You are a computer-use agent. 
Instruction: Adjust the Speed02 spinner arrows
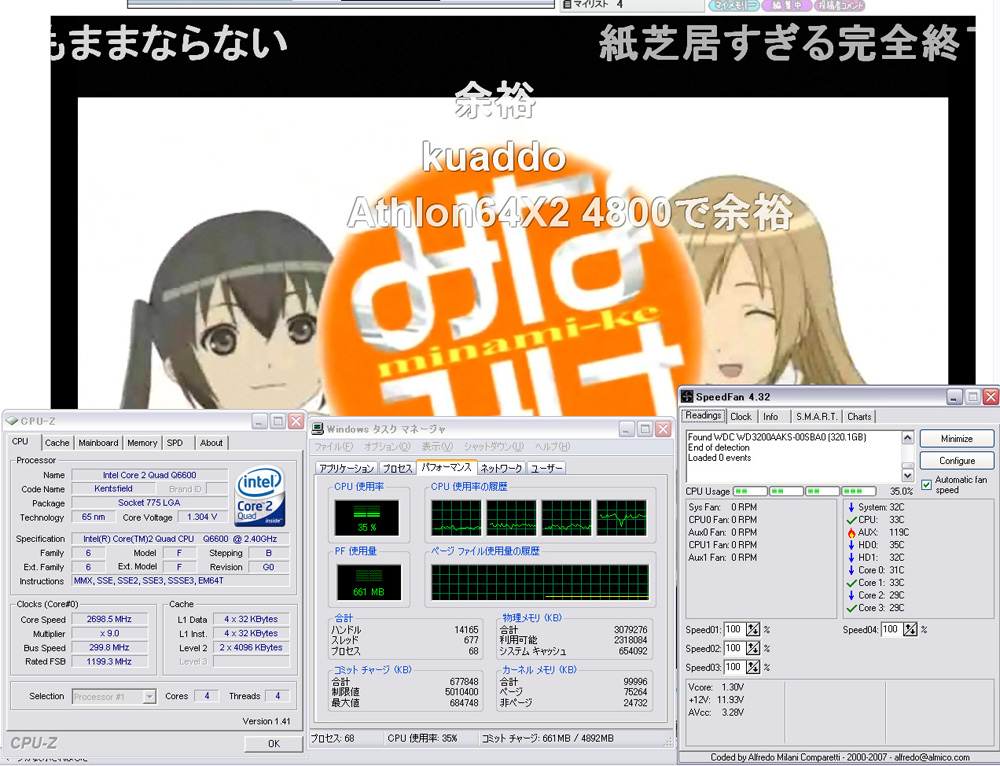(753, 649)
